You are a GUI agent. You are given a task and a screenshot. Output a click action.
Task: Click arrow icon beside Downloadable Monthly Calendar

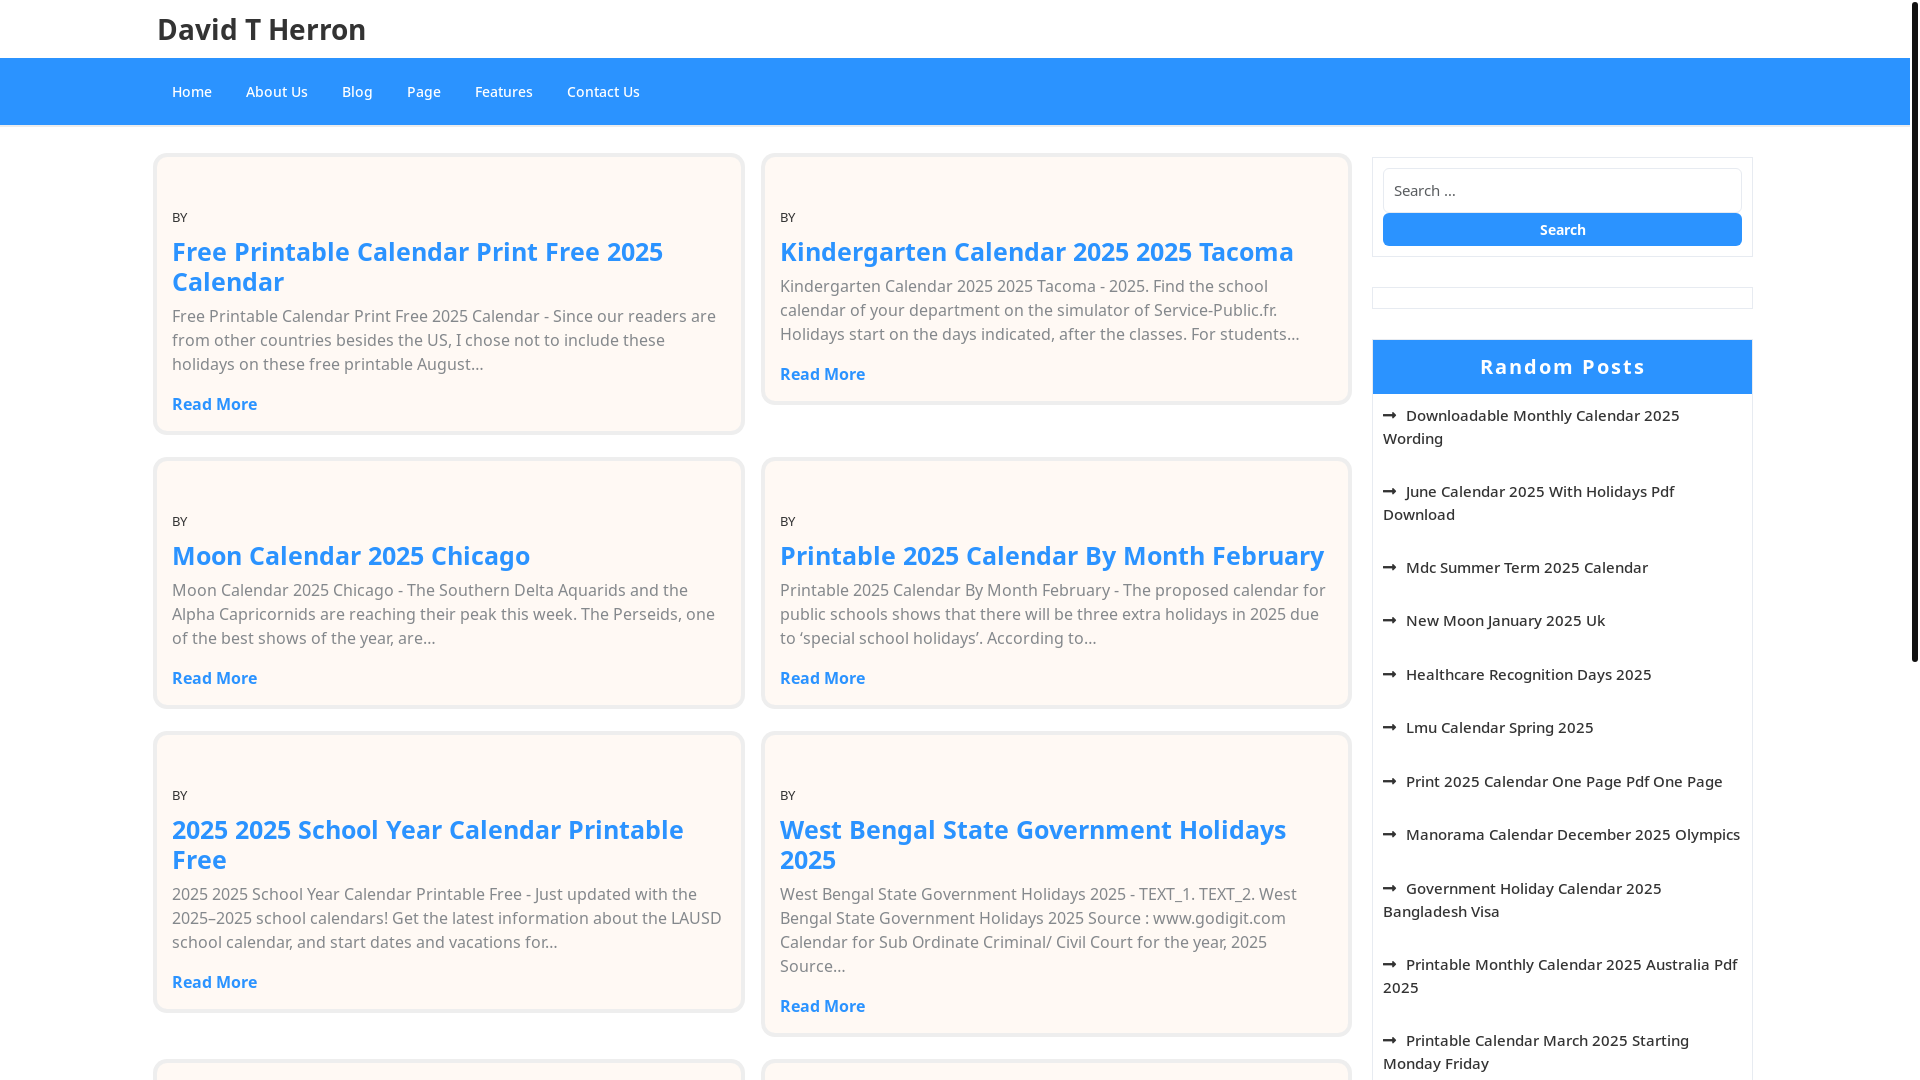1390,416
